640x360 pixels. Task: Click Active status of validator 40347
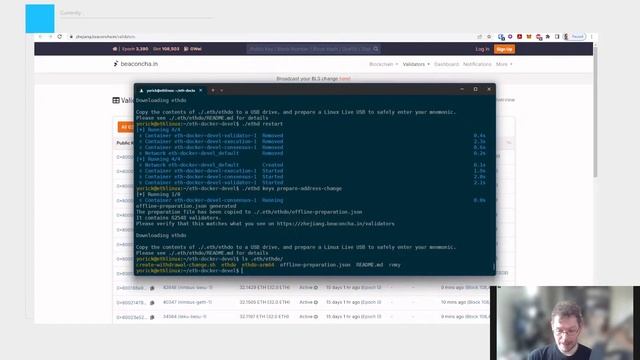[x=309, y=302]
